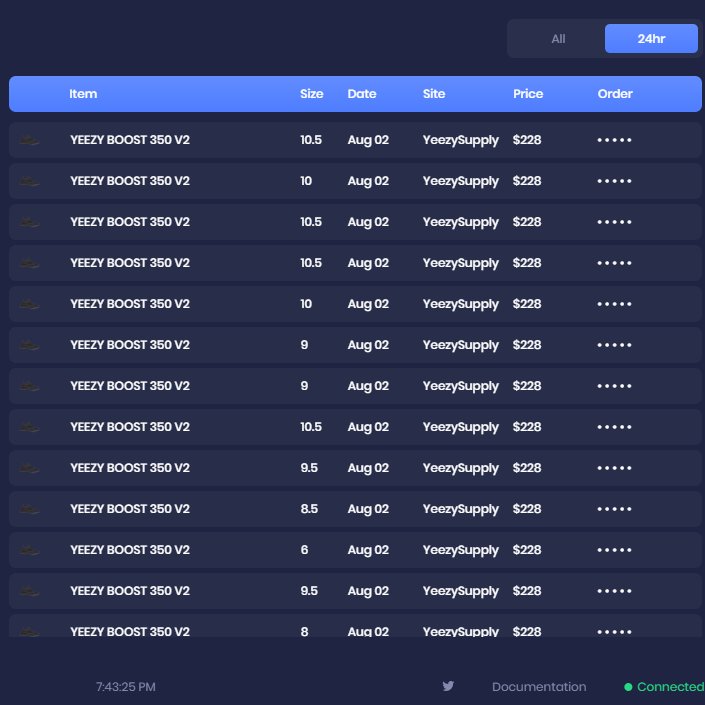Image resolution: width=705 pixels, height=705 pixels.
Task: Click the Date column header
Action: 361,94
